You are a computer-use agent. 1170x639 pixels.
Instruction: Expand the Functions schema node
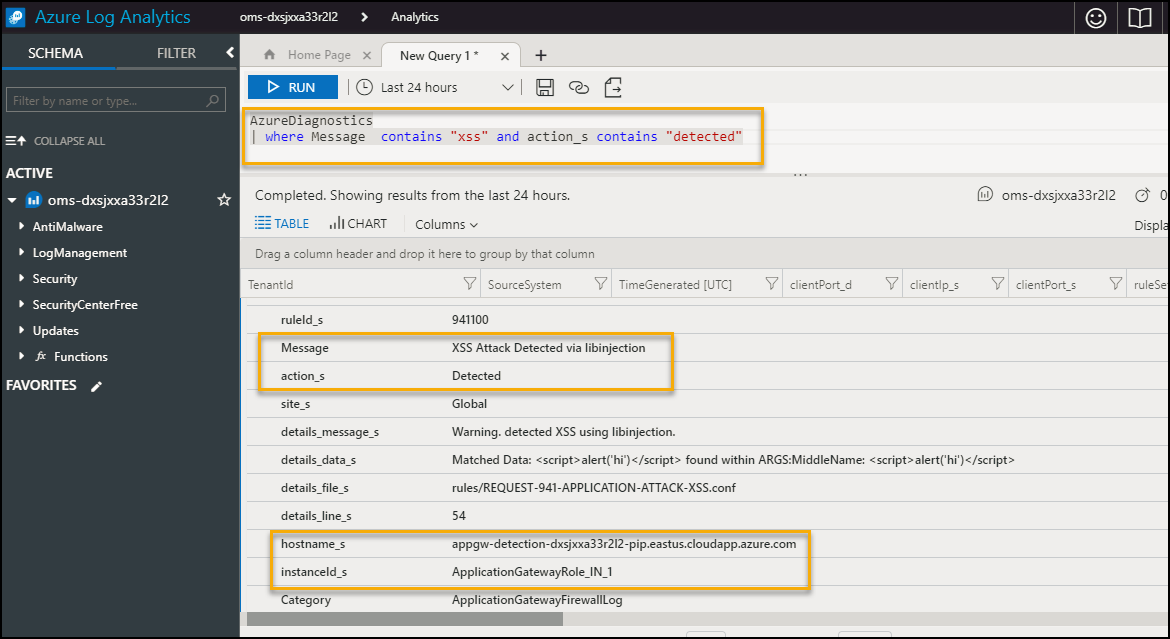[22, 356]
